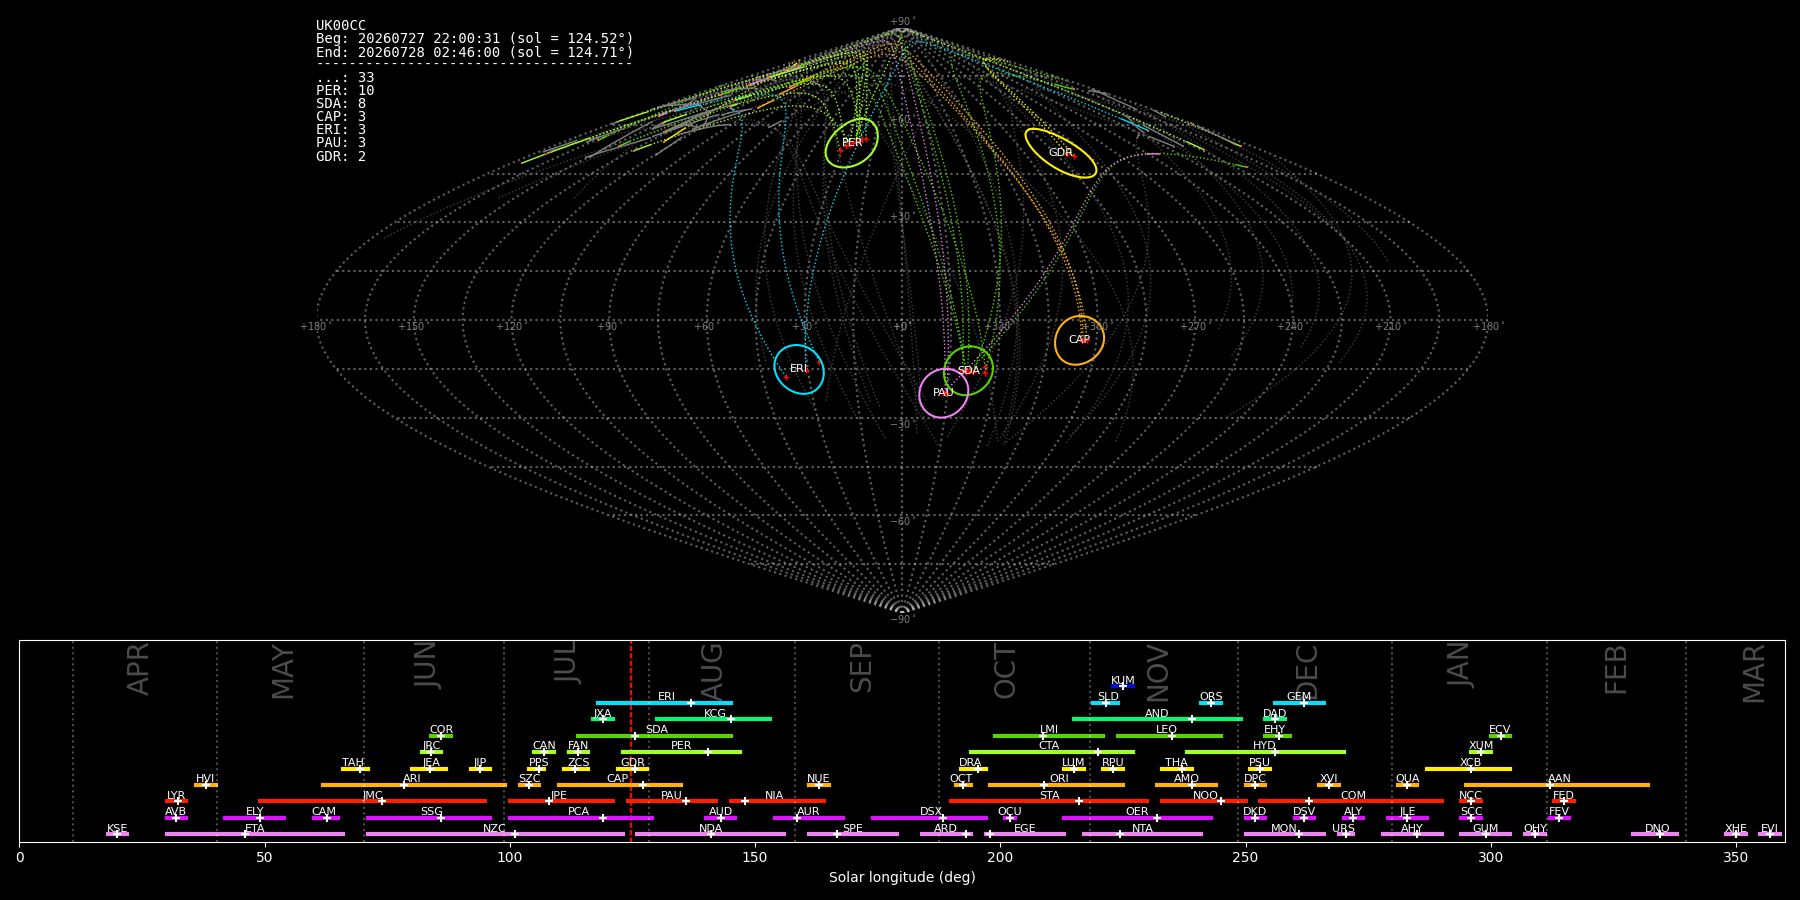Click the CAP orange radiant circle
Viewport: 1800px width, 900px height.
pos(1079,340)
